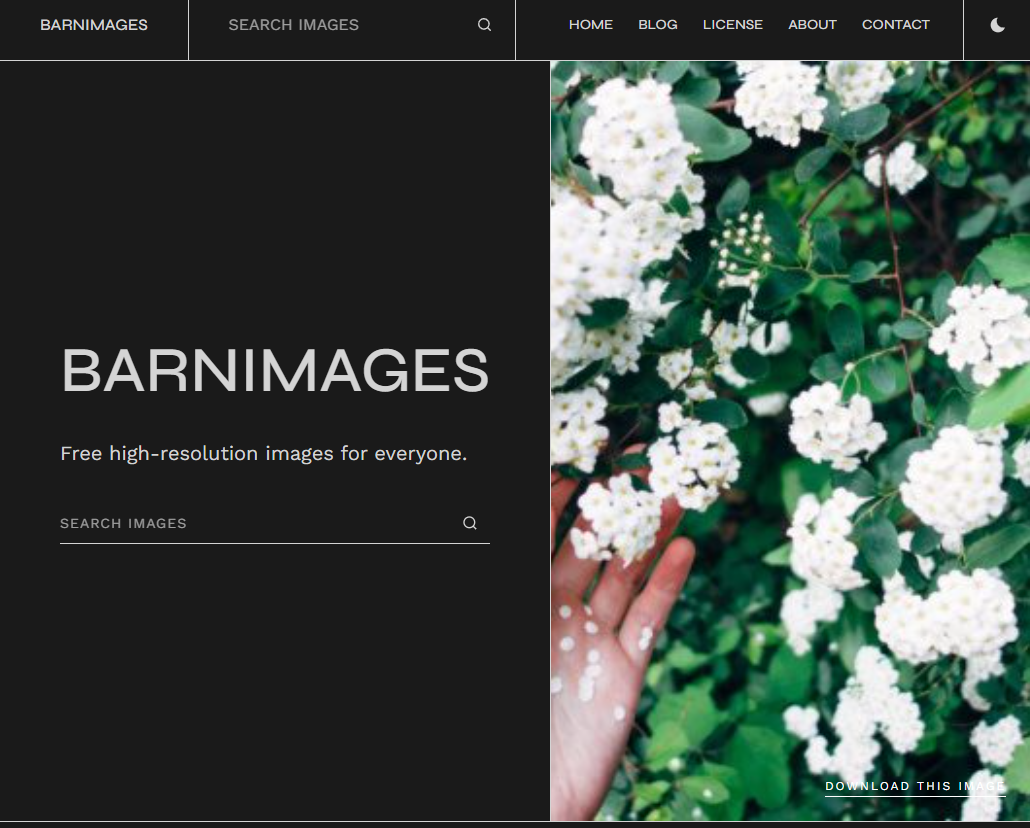1030x828 pixels.
Task: Open the Home menu item
Action: click(x=591, y=25)
